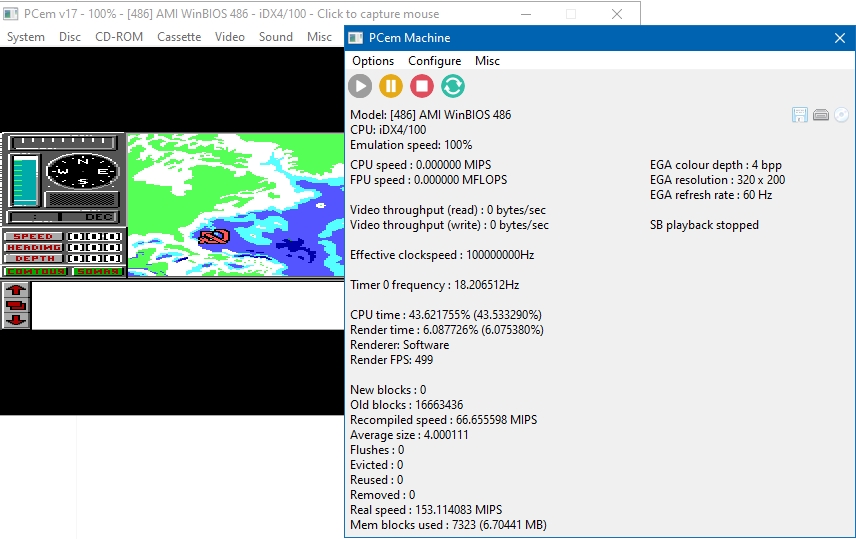The height and width of the screenshot is (539, 856).
Task: Open the System menu in PCem
Action: point(26,37)
